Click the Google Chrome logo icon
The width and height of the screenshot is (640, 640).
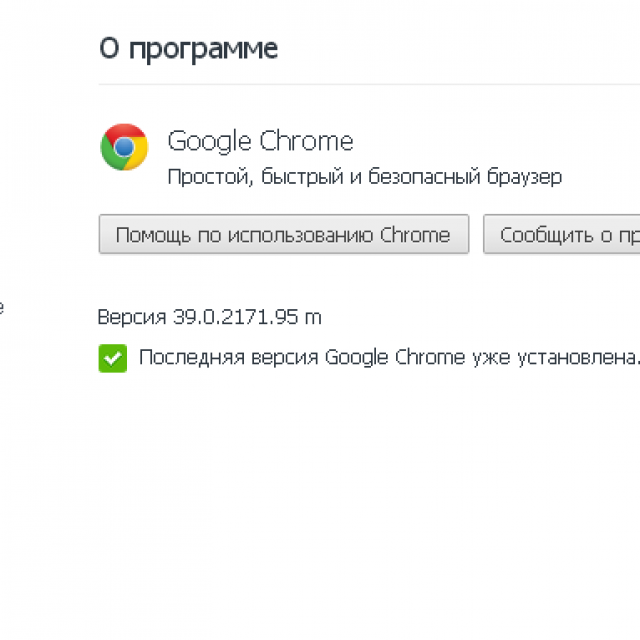point(124,147)
